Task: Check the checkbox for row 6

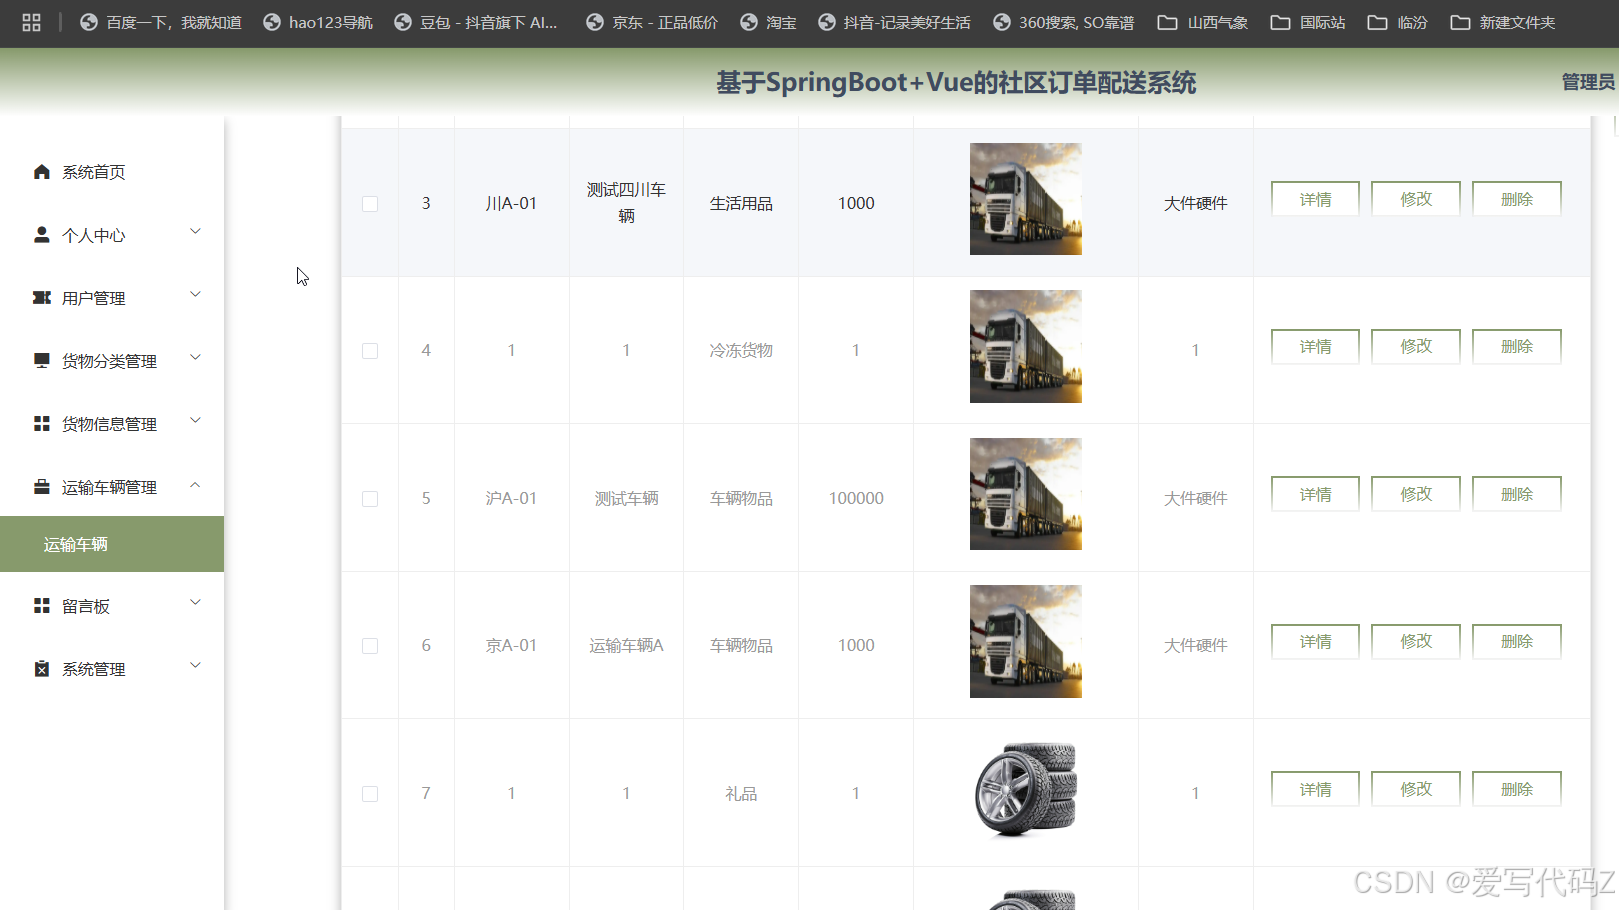Action: tap(370, 646)
